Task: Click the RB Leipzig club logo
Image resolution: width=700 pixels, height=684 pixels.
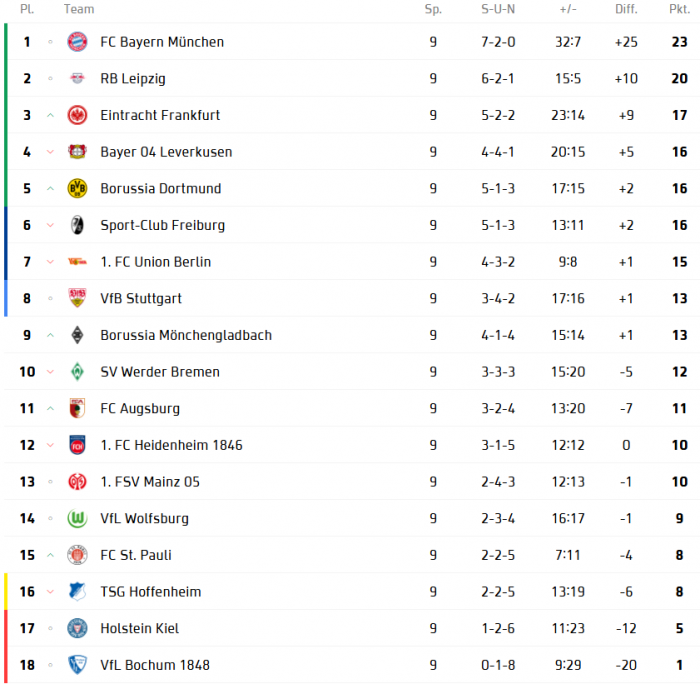Action: click(77, 79)
